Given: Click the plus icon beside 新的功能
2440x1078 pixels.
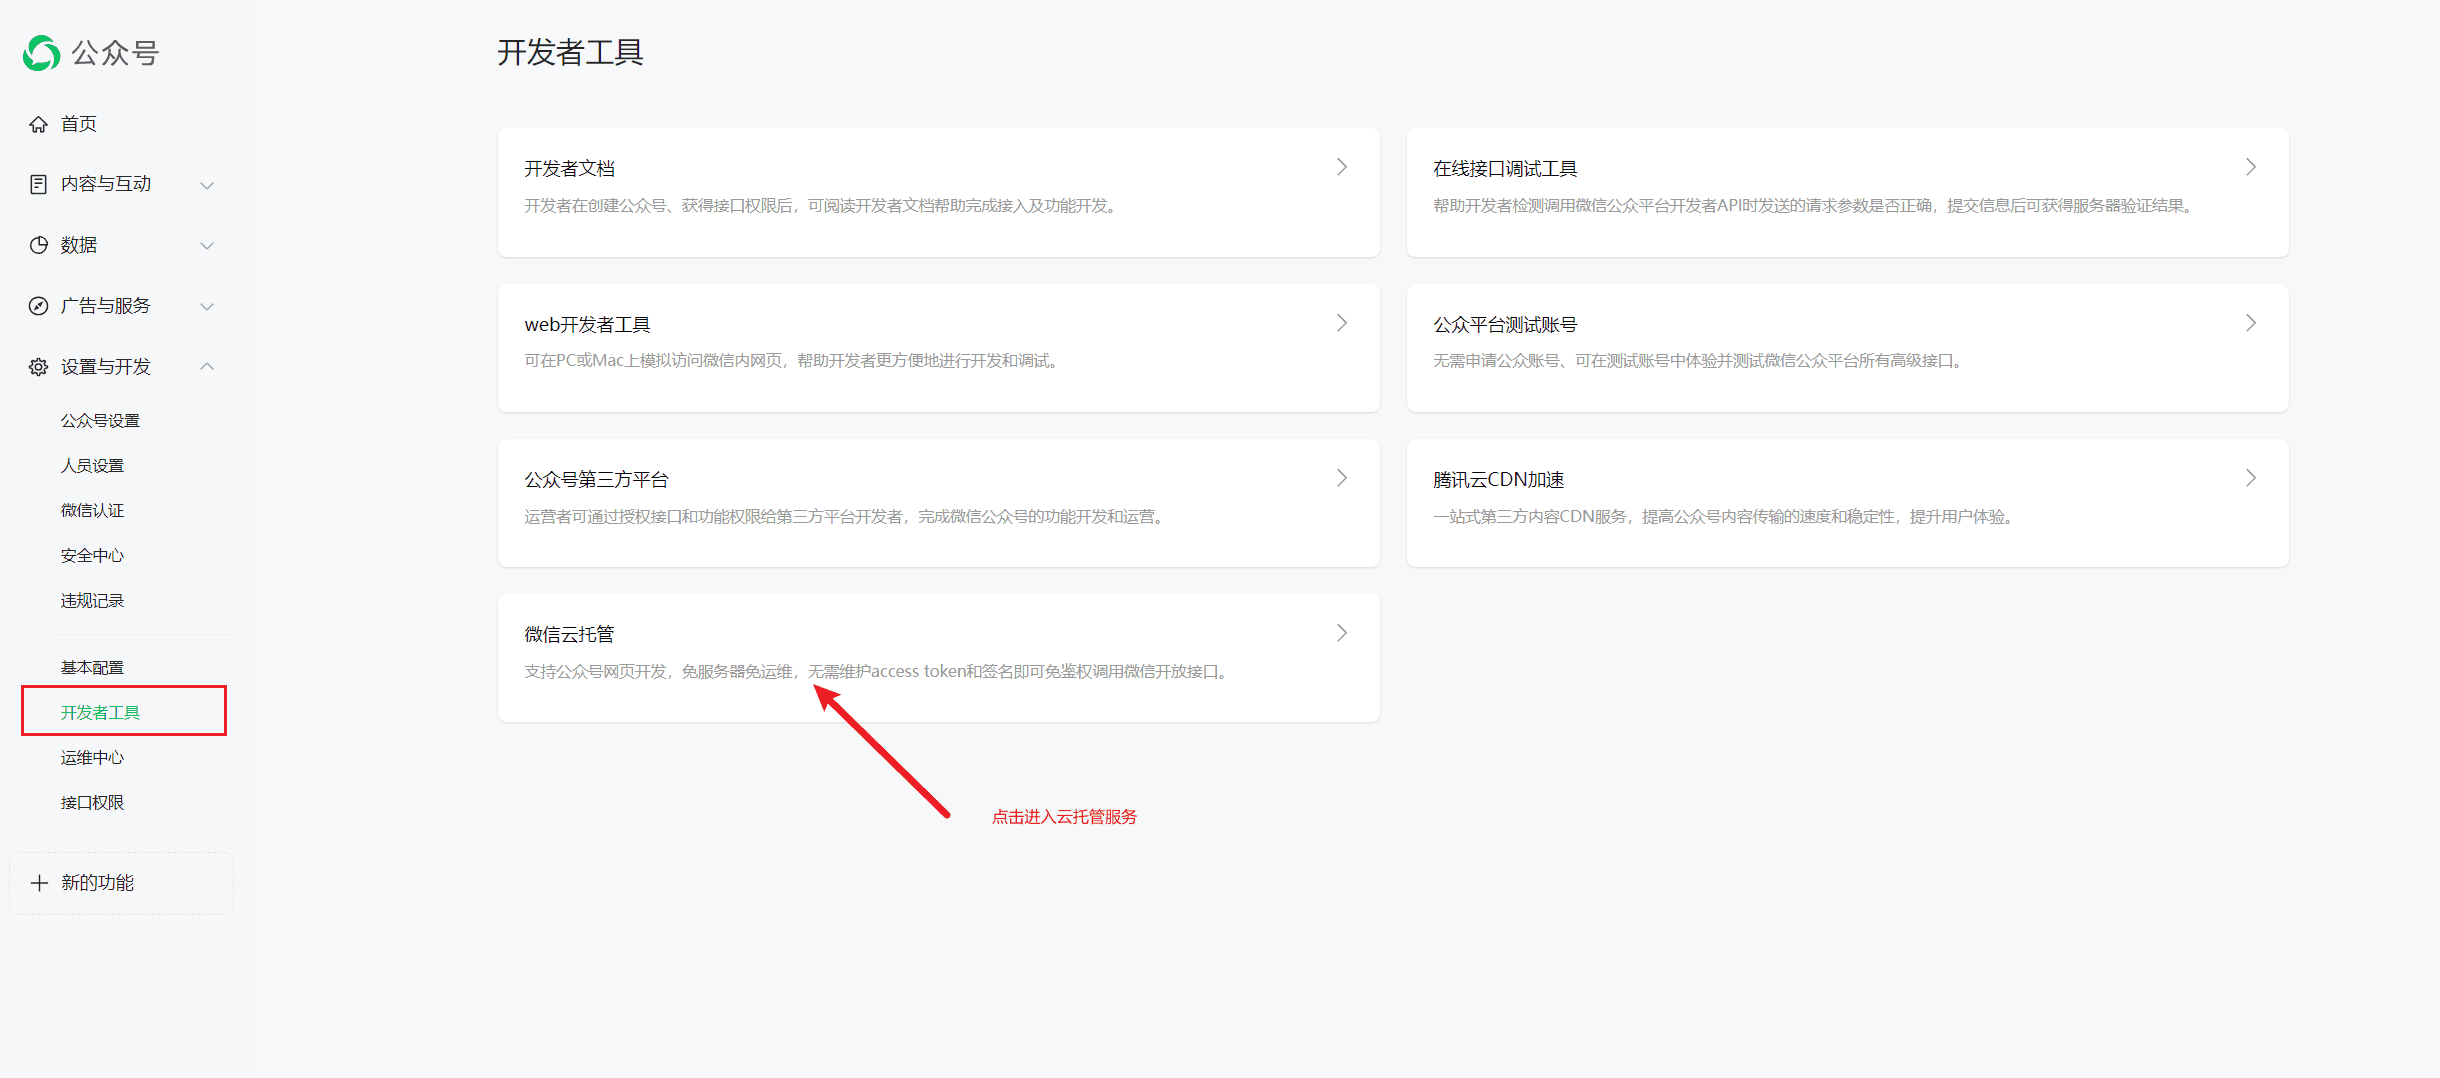Looking at the screenshot, I should tap(39, 883).
